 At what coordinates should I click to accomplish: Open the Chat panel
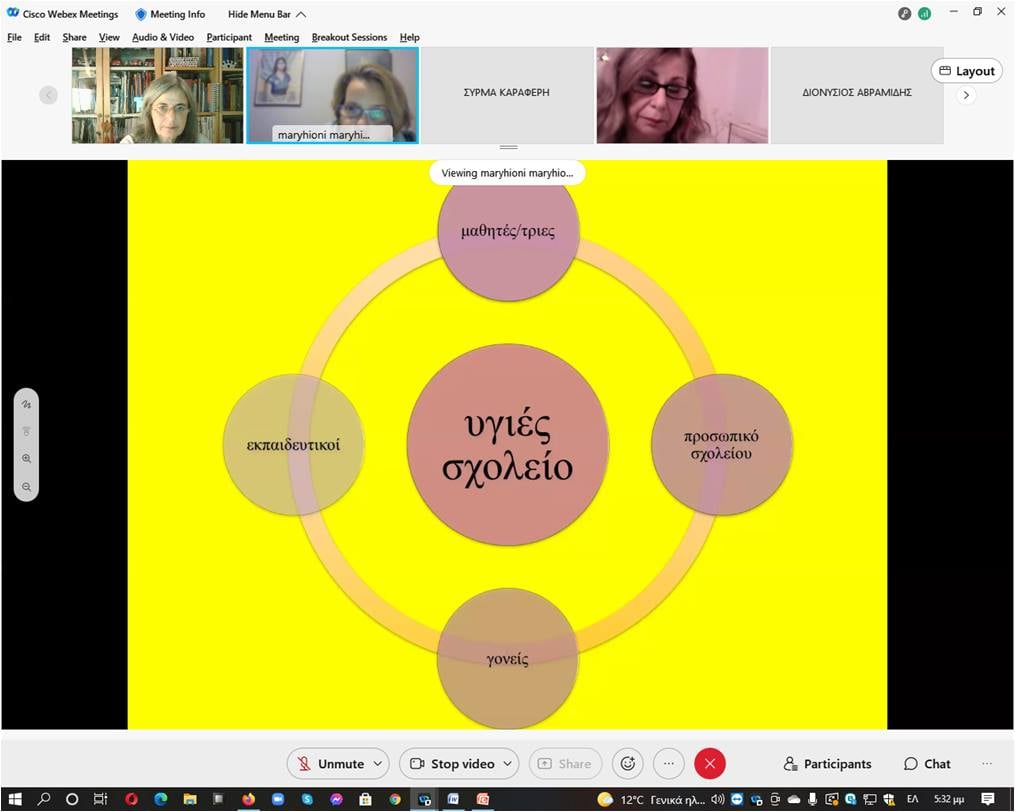click(927, 764)
